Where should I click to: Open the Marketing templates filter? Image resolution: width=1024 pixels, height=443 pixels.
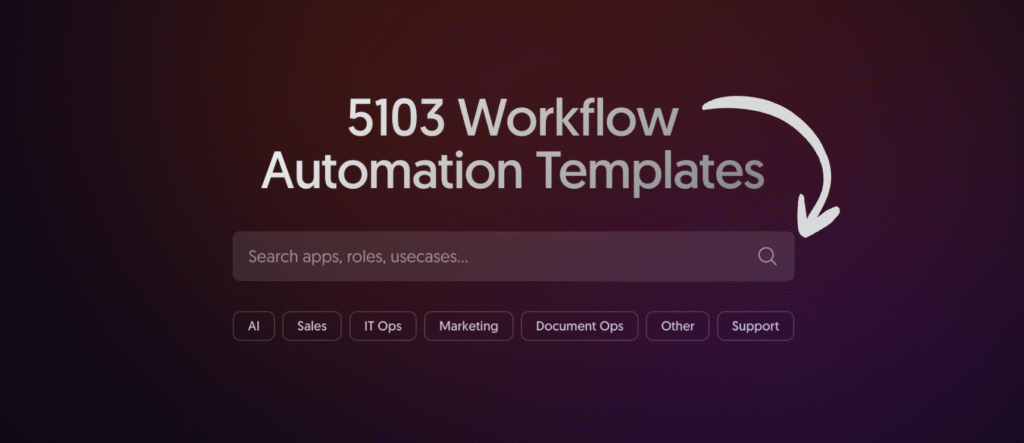pos(468,326)
